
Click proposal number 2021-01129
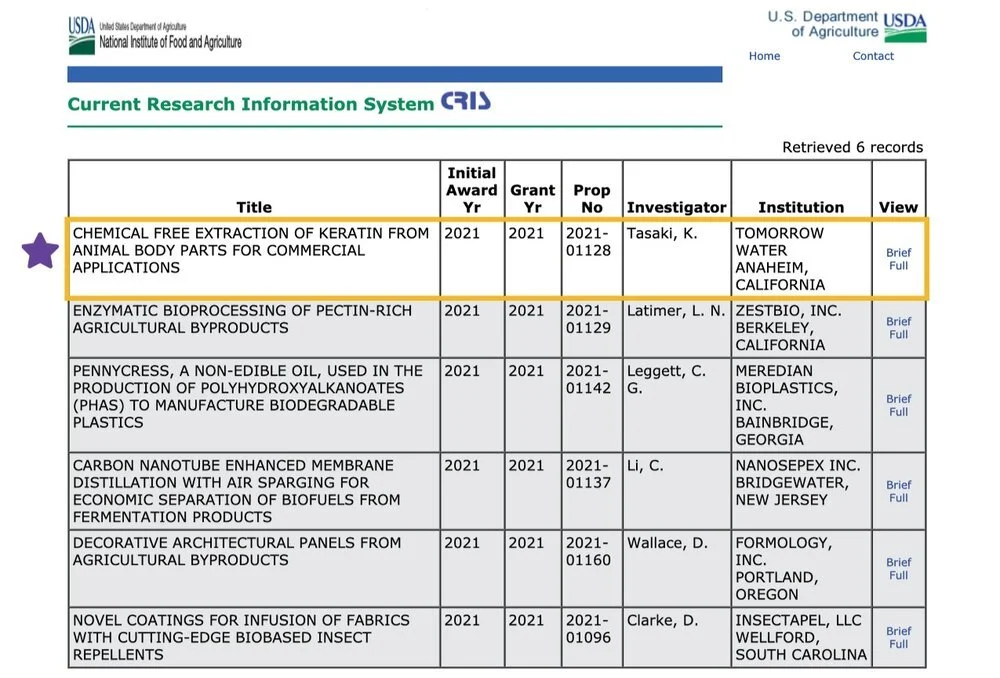click(x=588, y=319)
